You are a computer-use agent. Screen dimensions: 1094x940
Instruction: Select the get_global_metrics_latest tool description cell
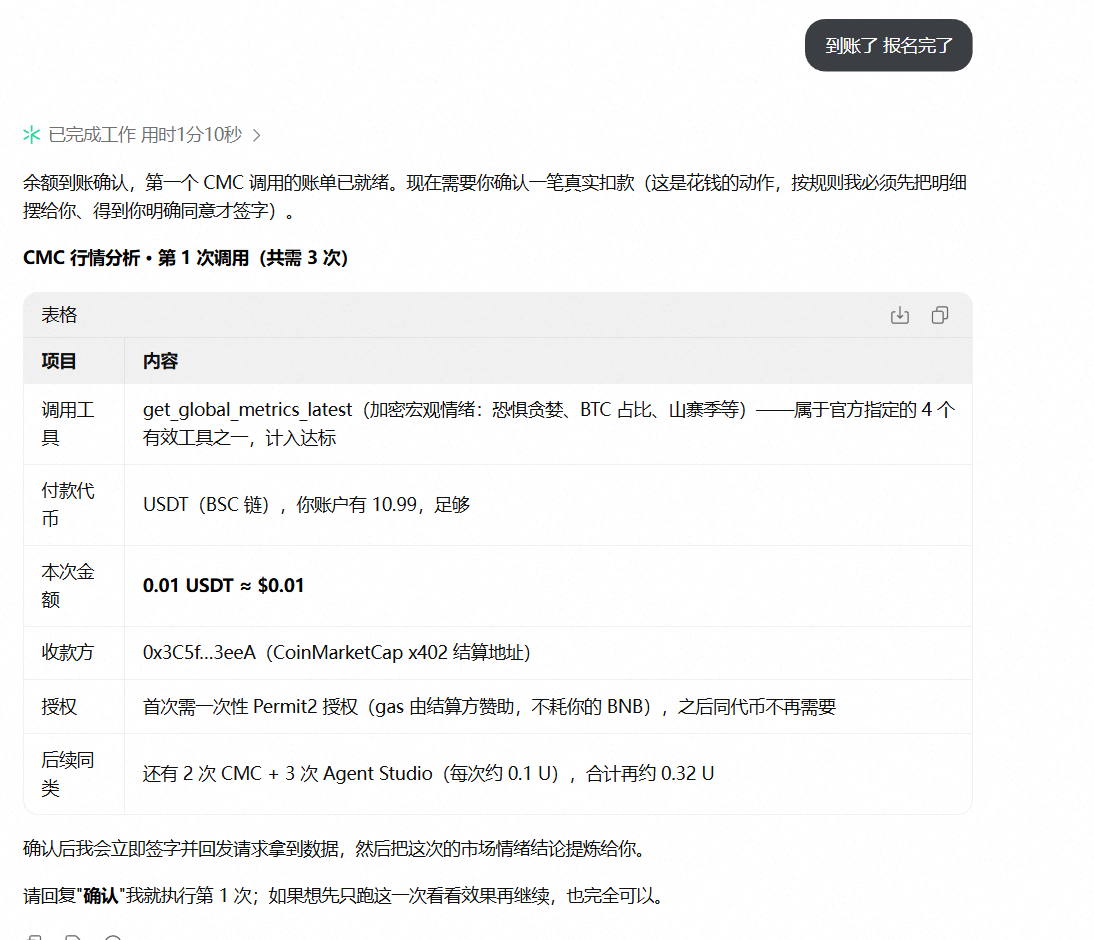pos(548,424)
